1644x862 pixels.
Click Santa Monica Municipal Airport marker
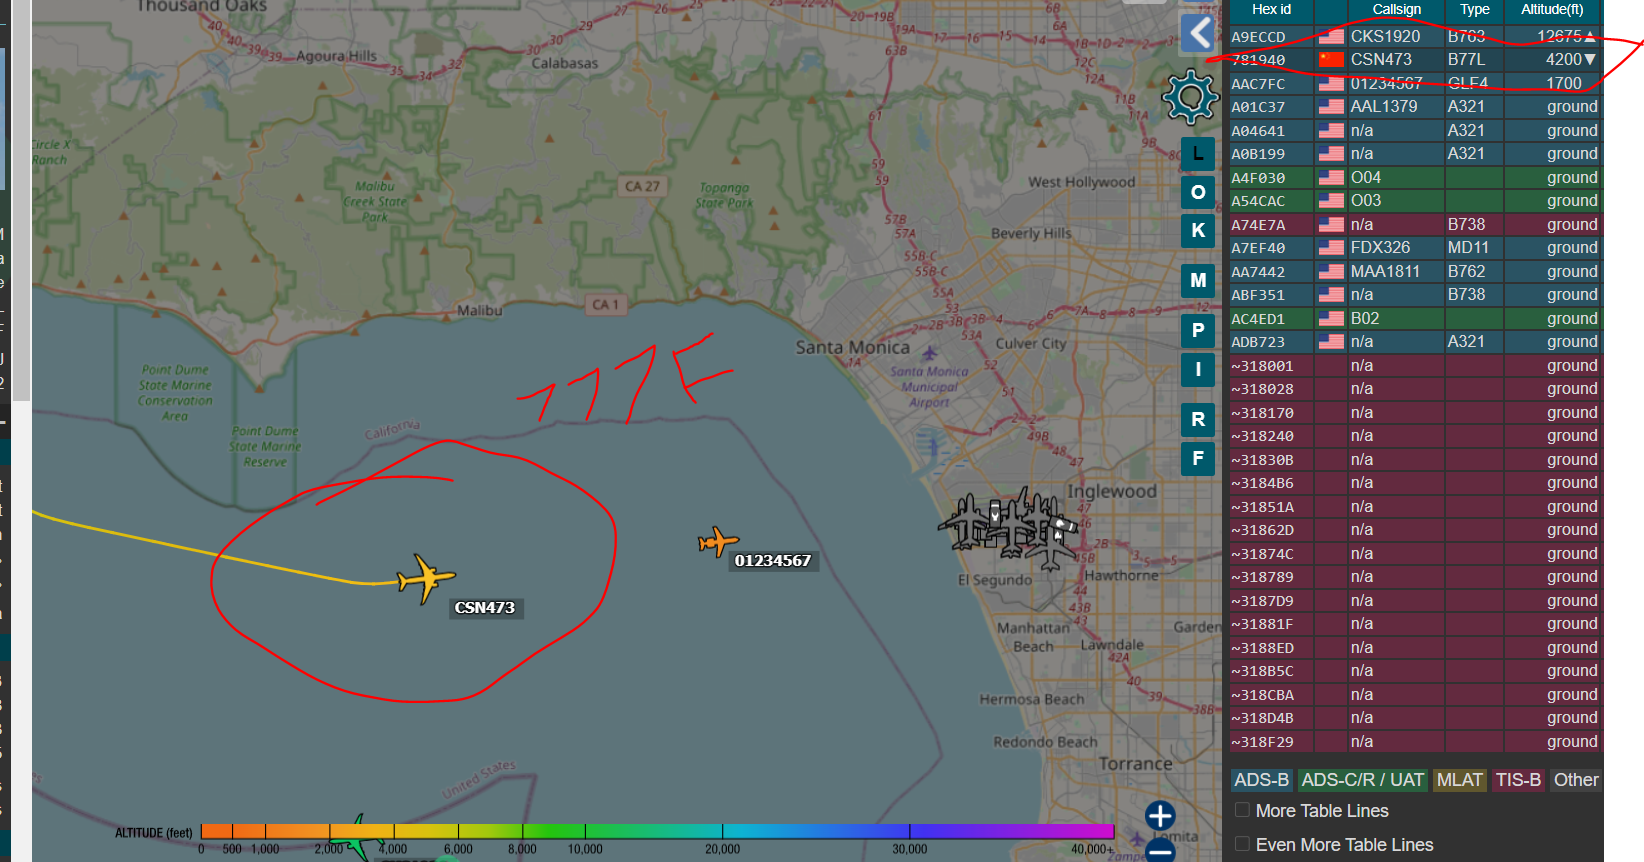pyautogui.click(x=930, y=353)
